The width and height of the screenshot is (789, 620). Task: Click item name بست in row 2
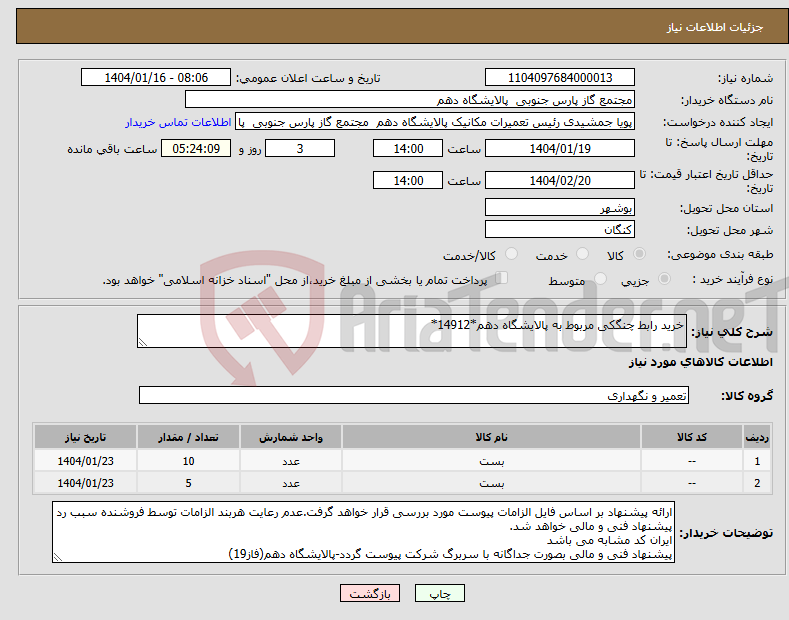click(x=491, y=483)
